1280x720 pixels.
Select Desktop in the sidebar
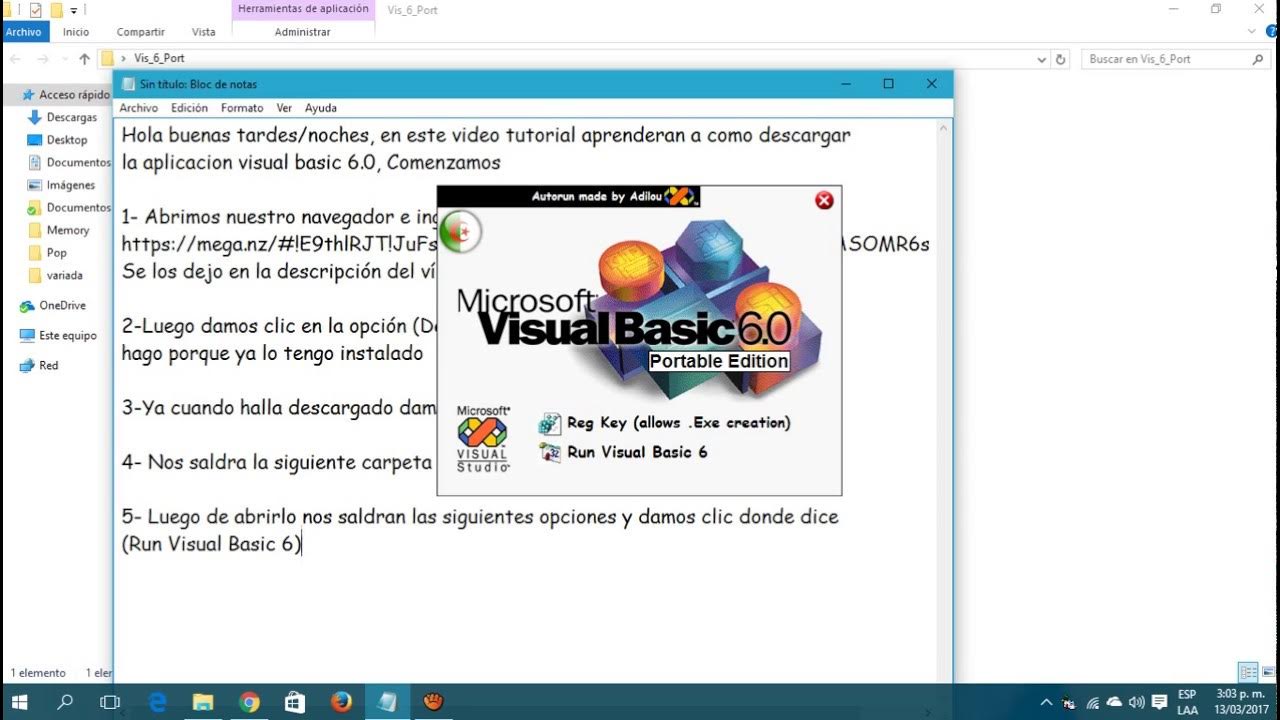(67, 140)
